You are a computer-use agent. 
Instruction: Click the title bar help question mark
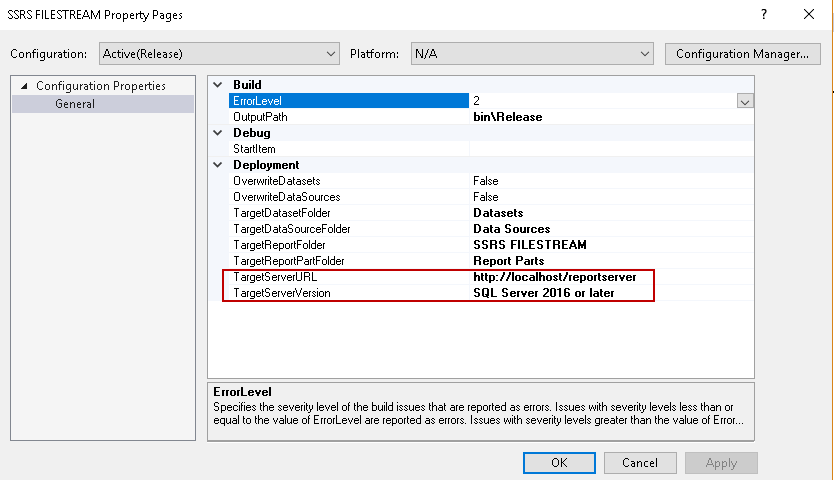point(763,15)
